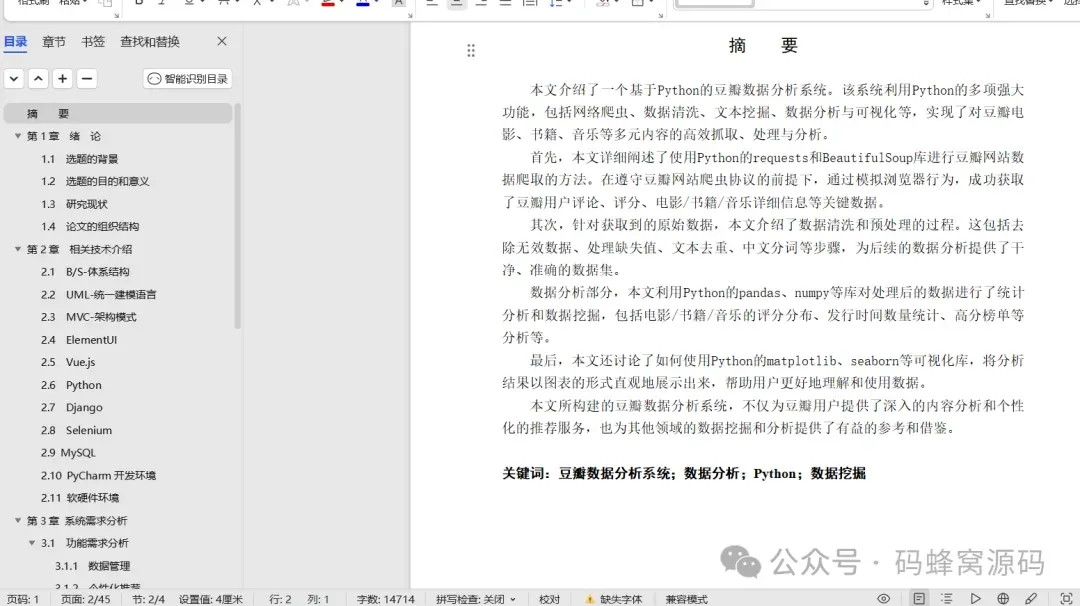Switch to outline view icon
1080x606 pixels.
pyautogui.click(x=947, y=598)
